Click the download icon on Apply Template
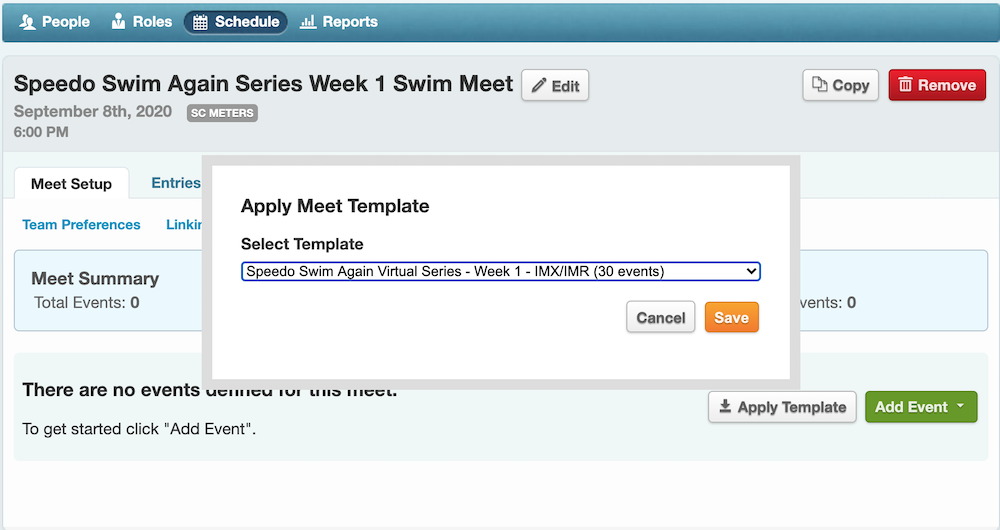1000x530 pixels. (725, 407)
